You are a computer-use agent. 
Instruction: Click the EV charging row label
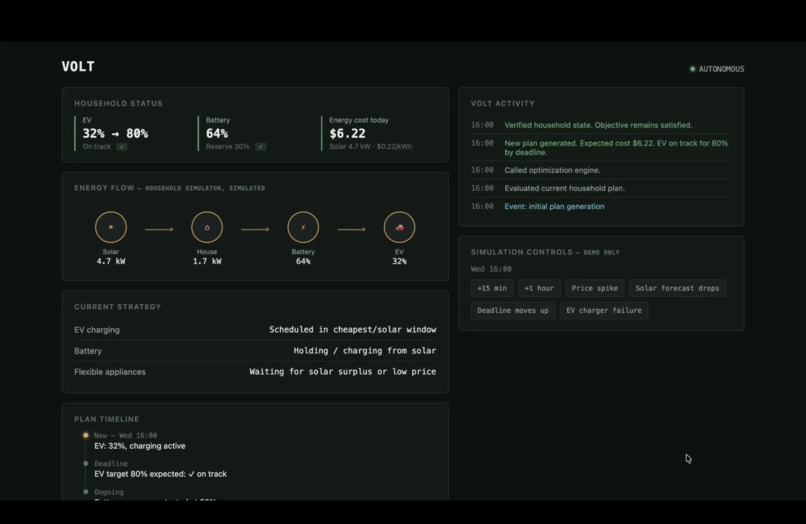[97, 330]
